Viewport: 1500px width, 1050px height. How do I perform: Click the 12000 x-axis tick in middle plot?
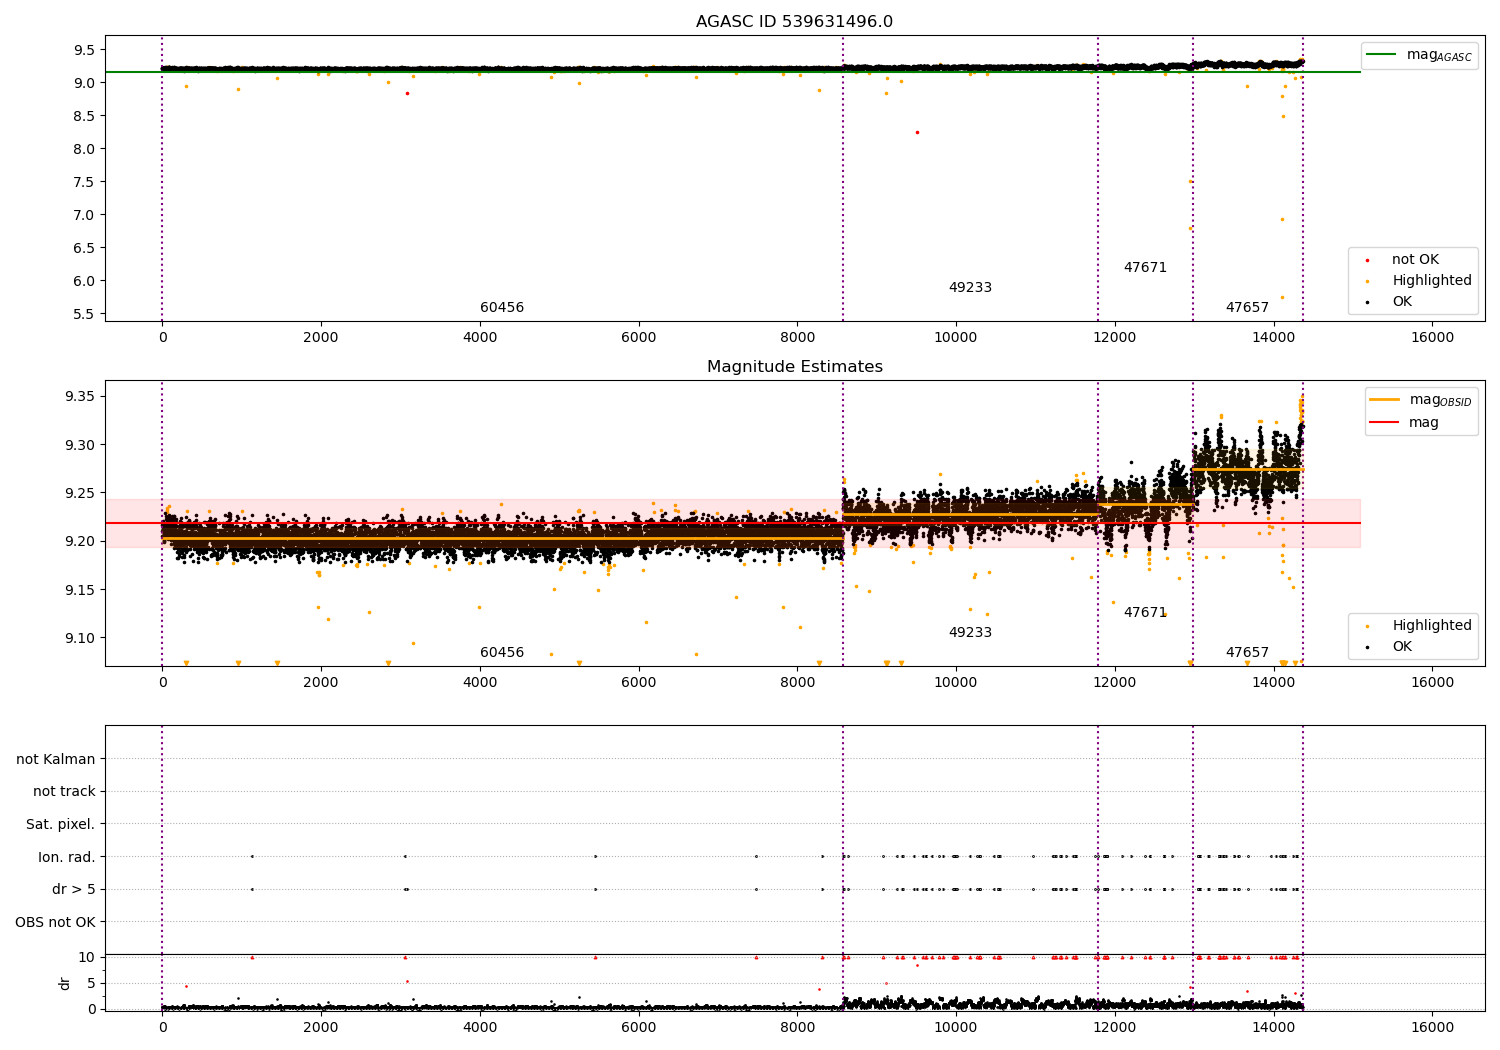1114,683
